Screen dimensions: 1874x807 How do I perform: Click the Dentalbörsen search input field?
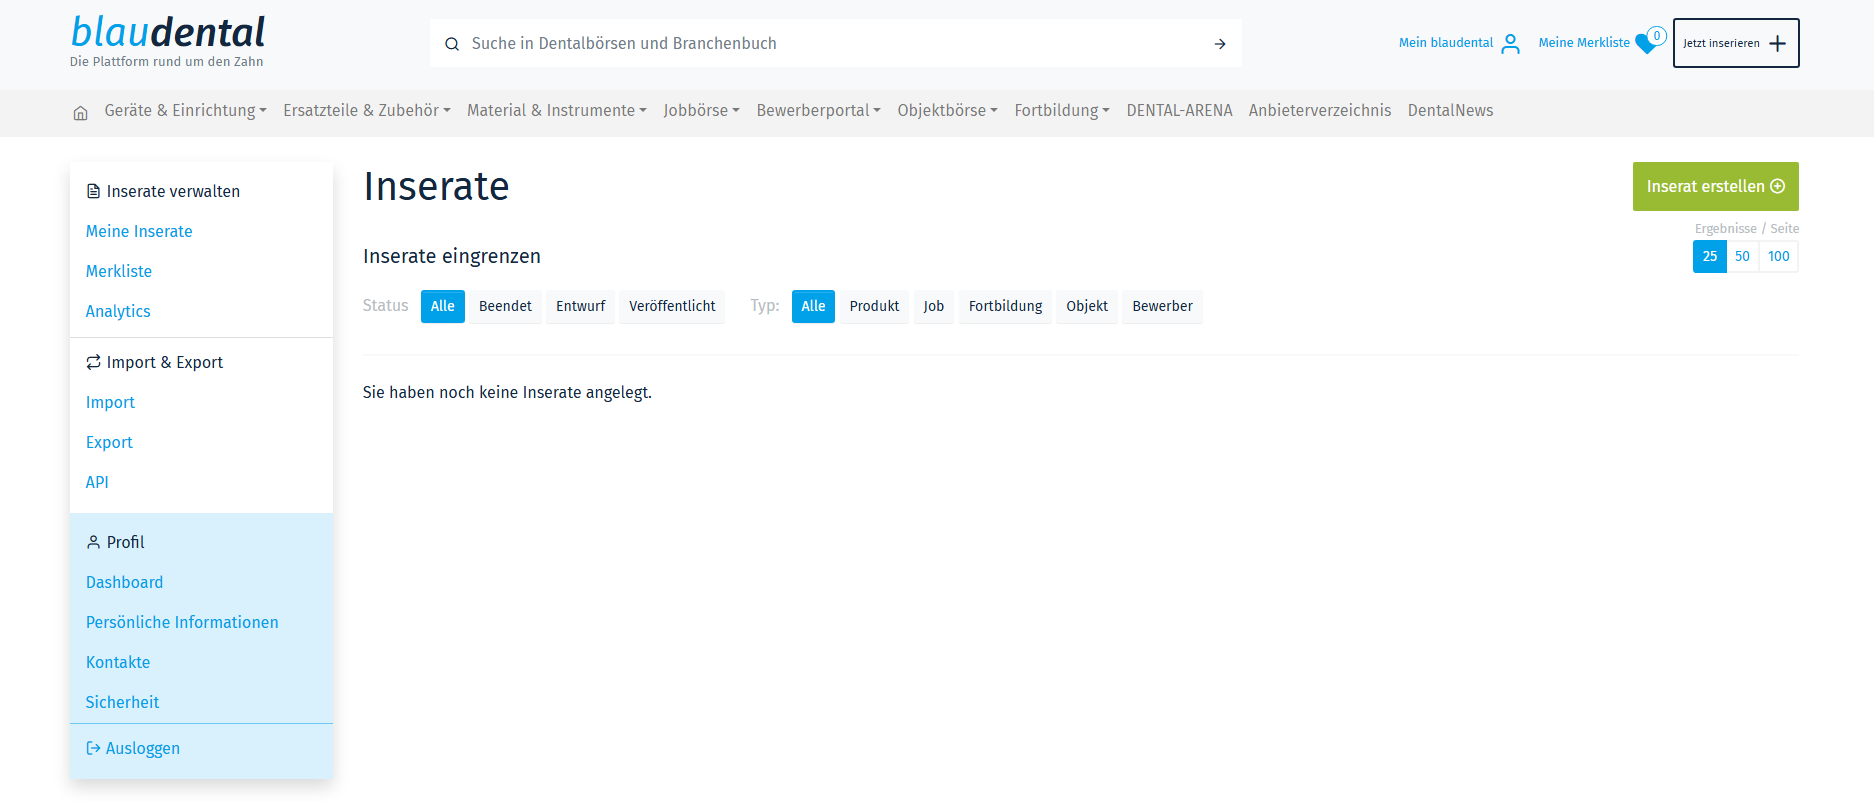[x=830, y=44]
